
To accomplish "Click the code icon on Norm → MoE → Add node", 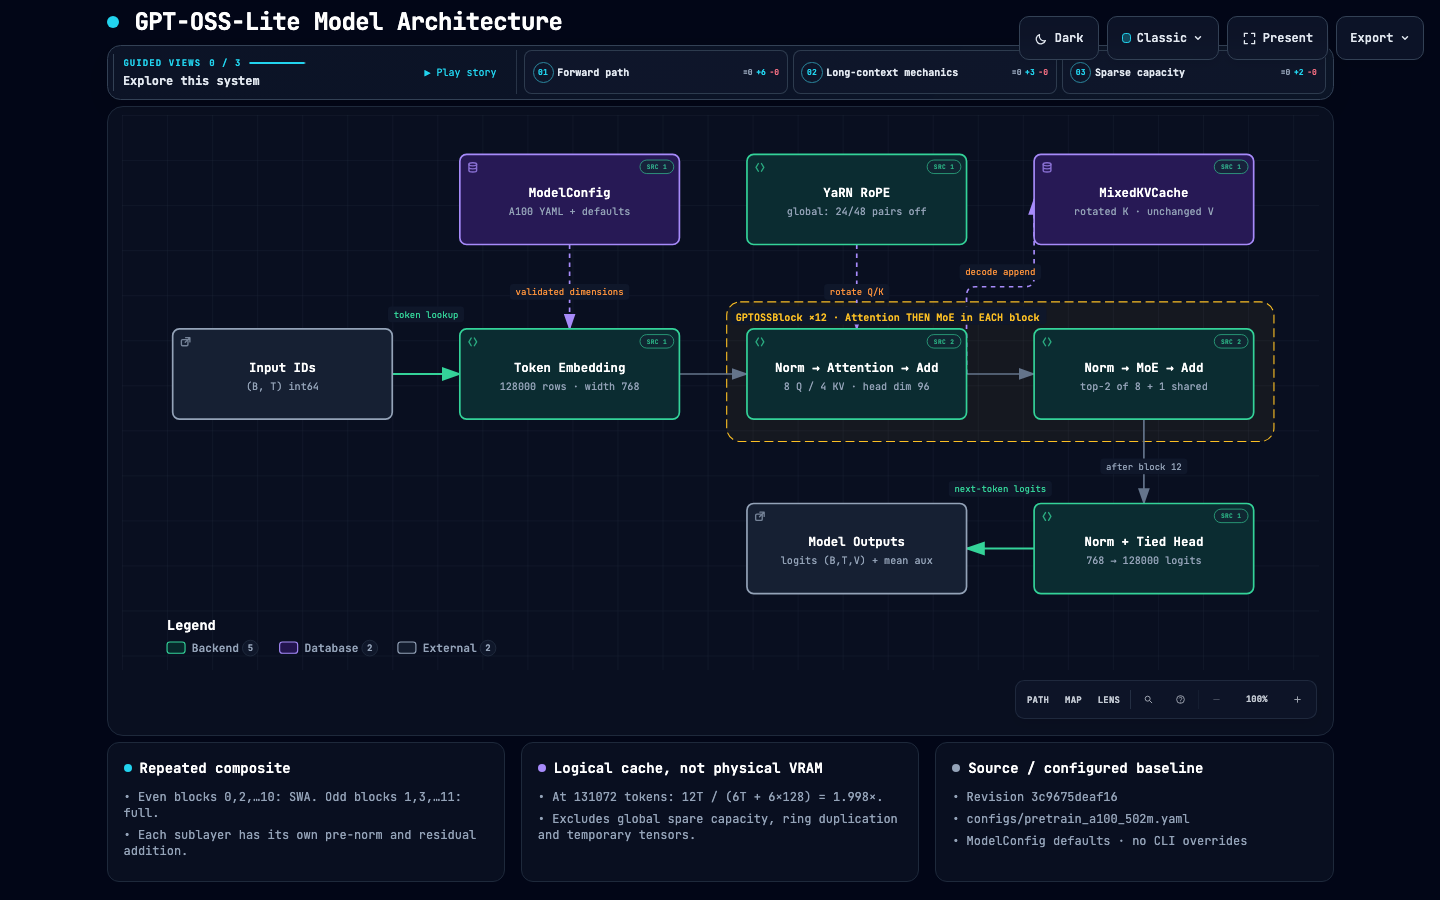I will click(1047, 342).
